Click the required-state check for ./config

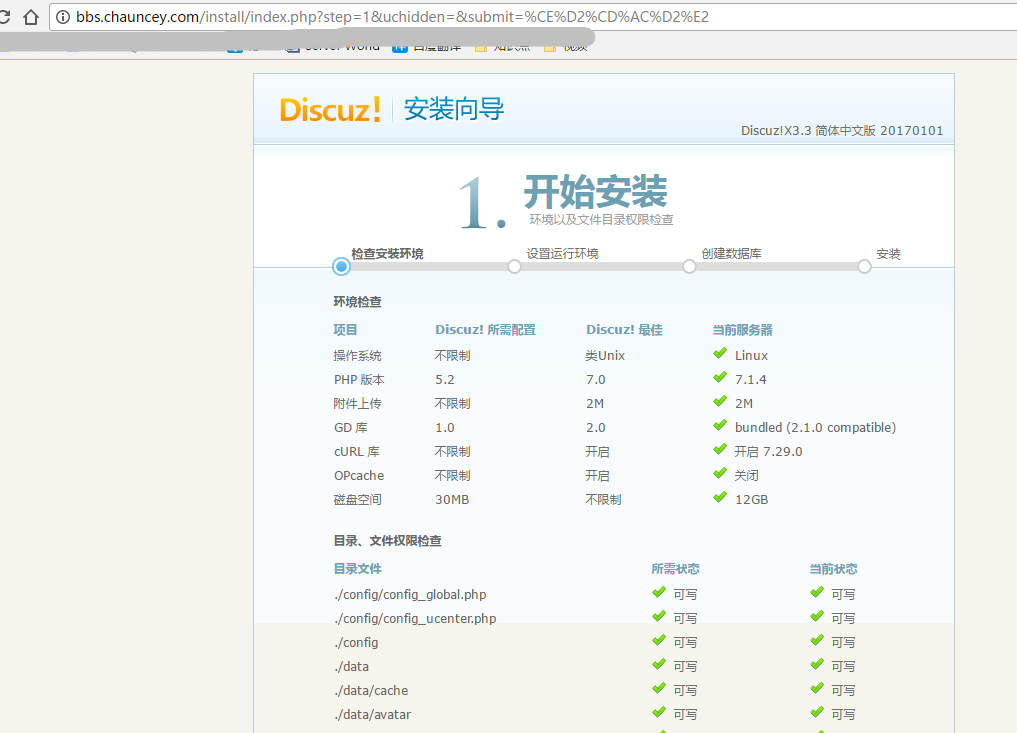pos(659,640)
